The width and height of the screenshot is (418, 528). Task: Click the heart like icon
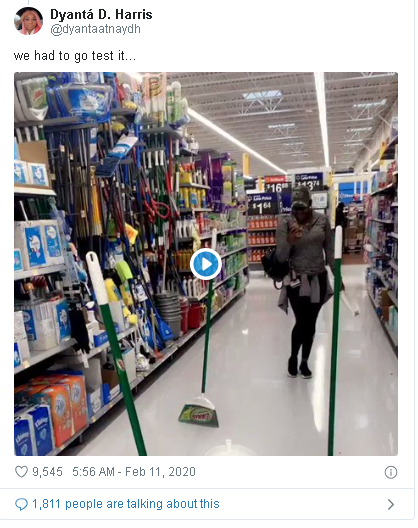point(21,472)
